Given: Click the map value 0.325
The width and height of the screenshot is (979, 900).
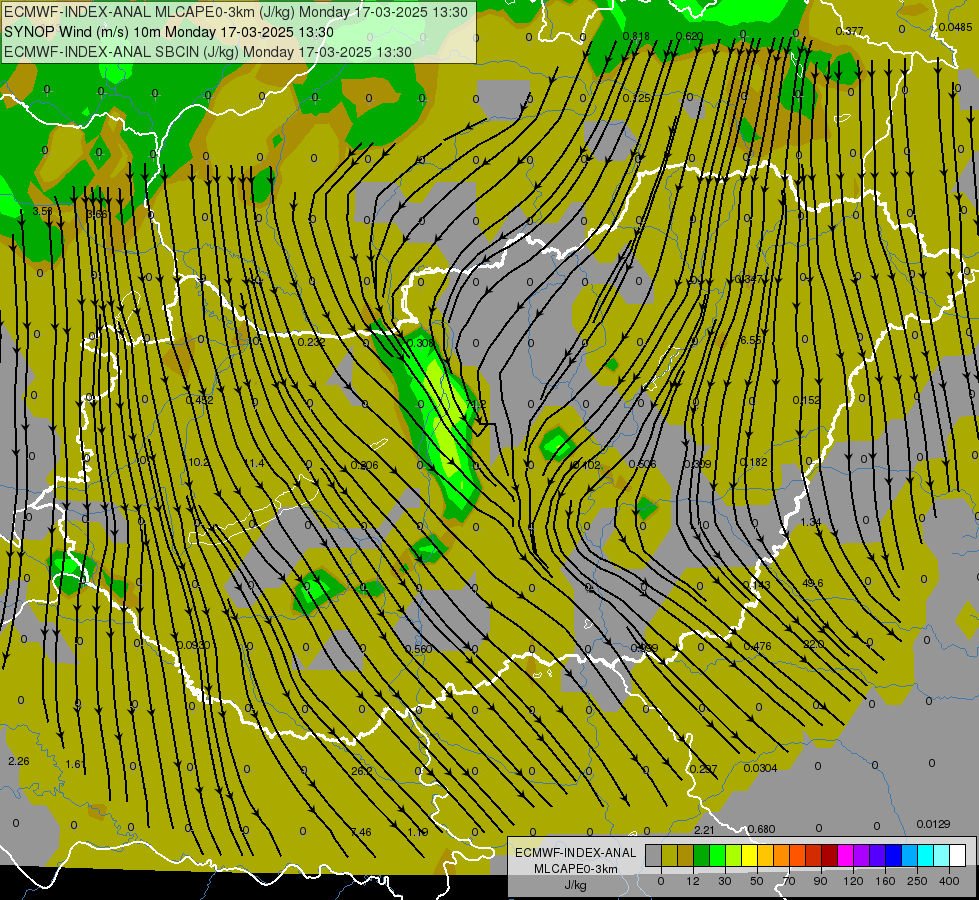Looking at the screenshot, I should tap(636, 98).
